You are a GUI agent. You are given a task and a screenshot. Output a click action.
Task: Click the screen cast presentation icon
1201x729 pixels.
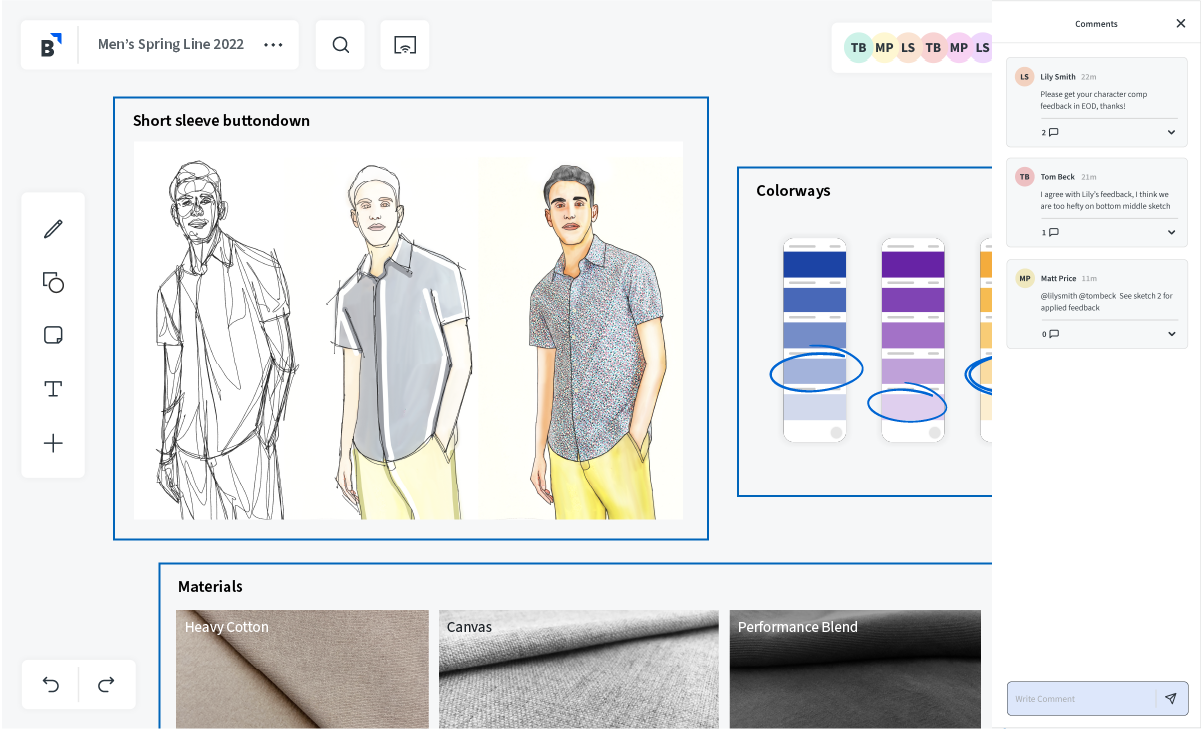(405, 45)
